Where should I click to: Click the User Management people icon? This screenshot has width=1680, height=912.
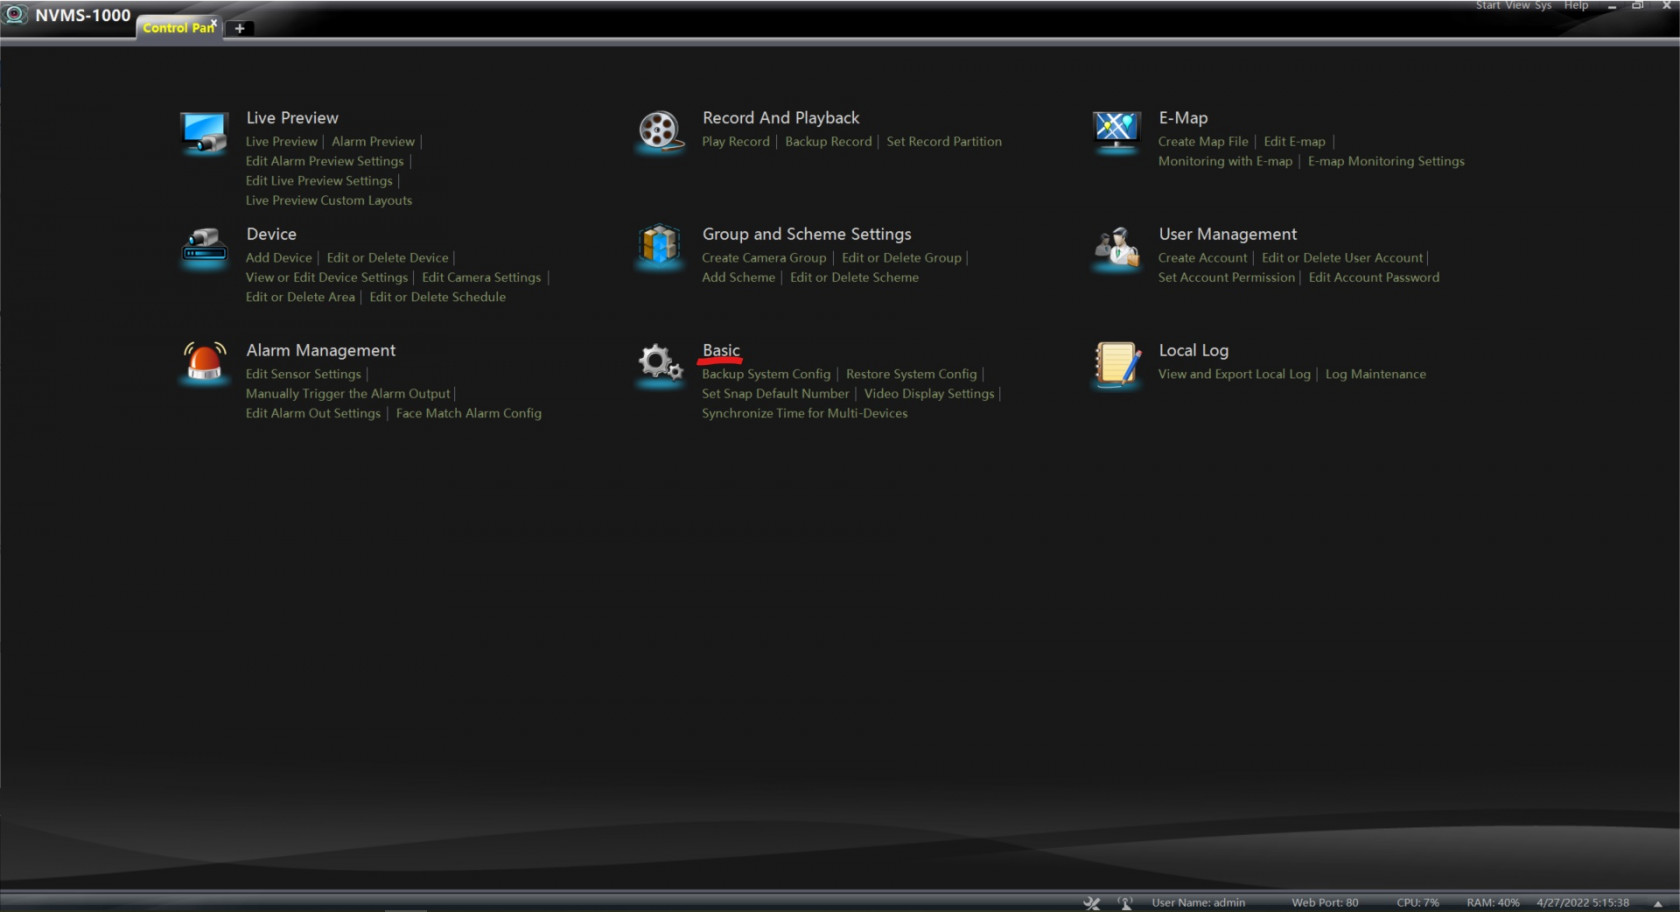point(1116,248)
